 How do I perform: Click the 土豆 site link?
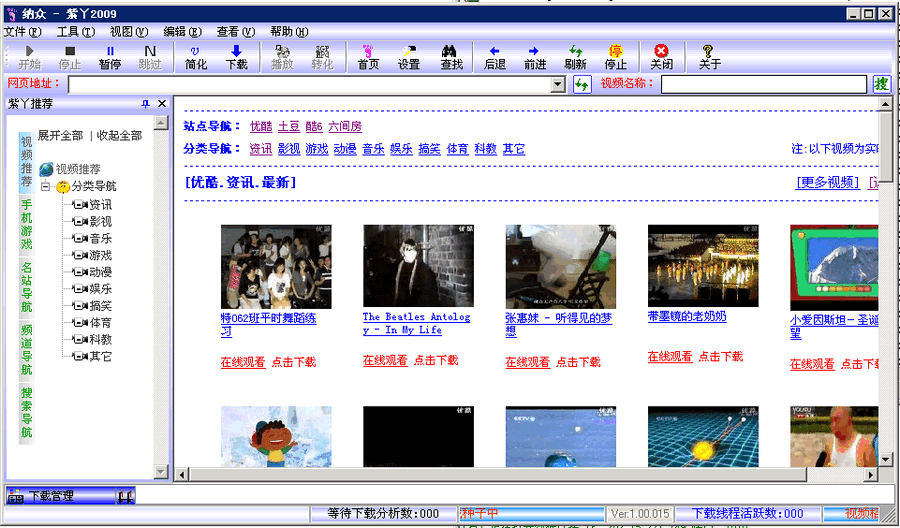pos(289,126)
